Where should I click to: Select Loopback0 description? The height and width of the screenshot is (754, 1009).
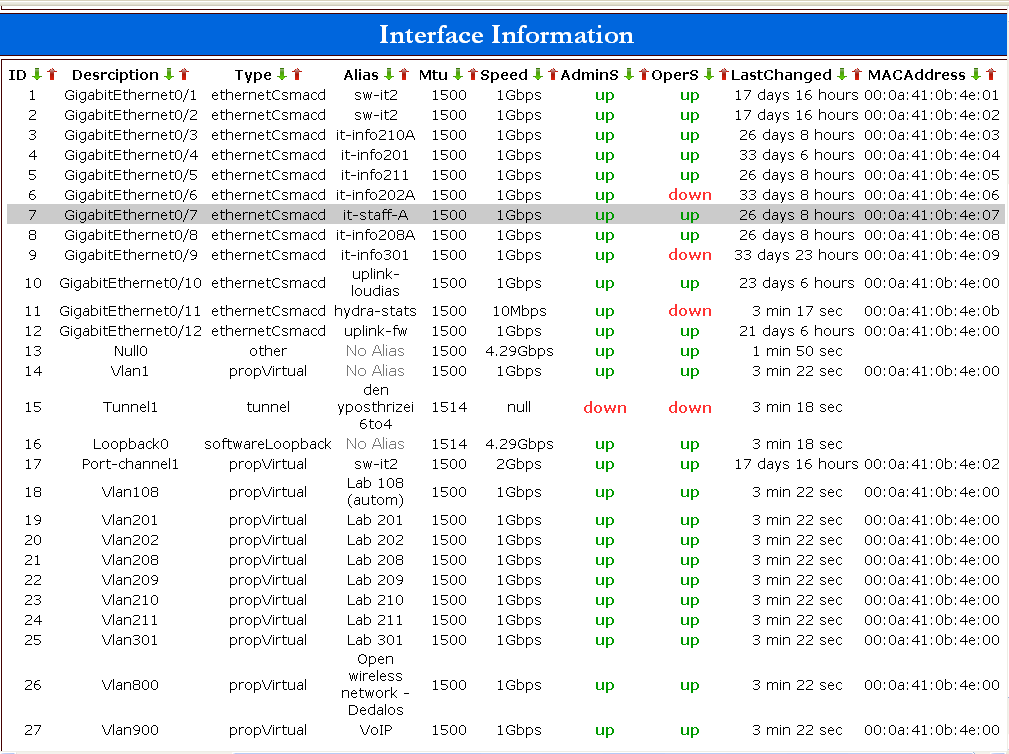click(x=131, y=444)
